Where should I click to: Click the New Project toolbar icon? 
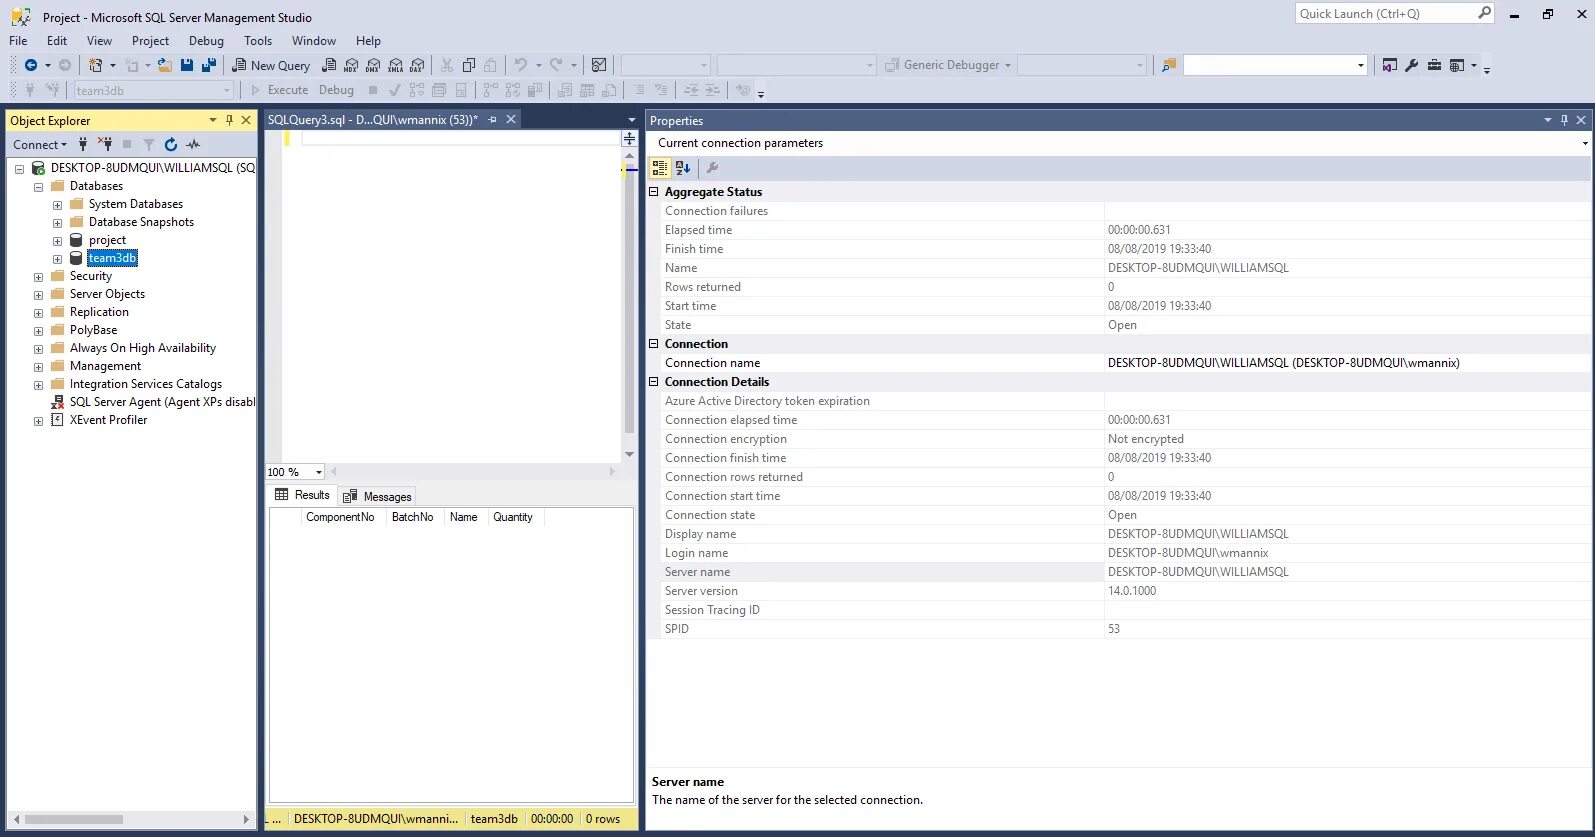coord(96,65)
